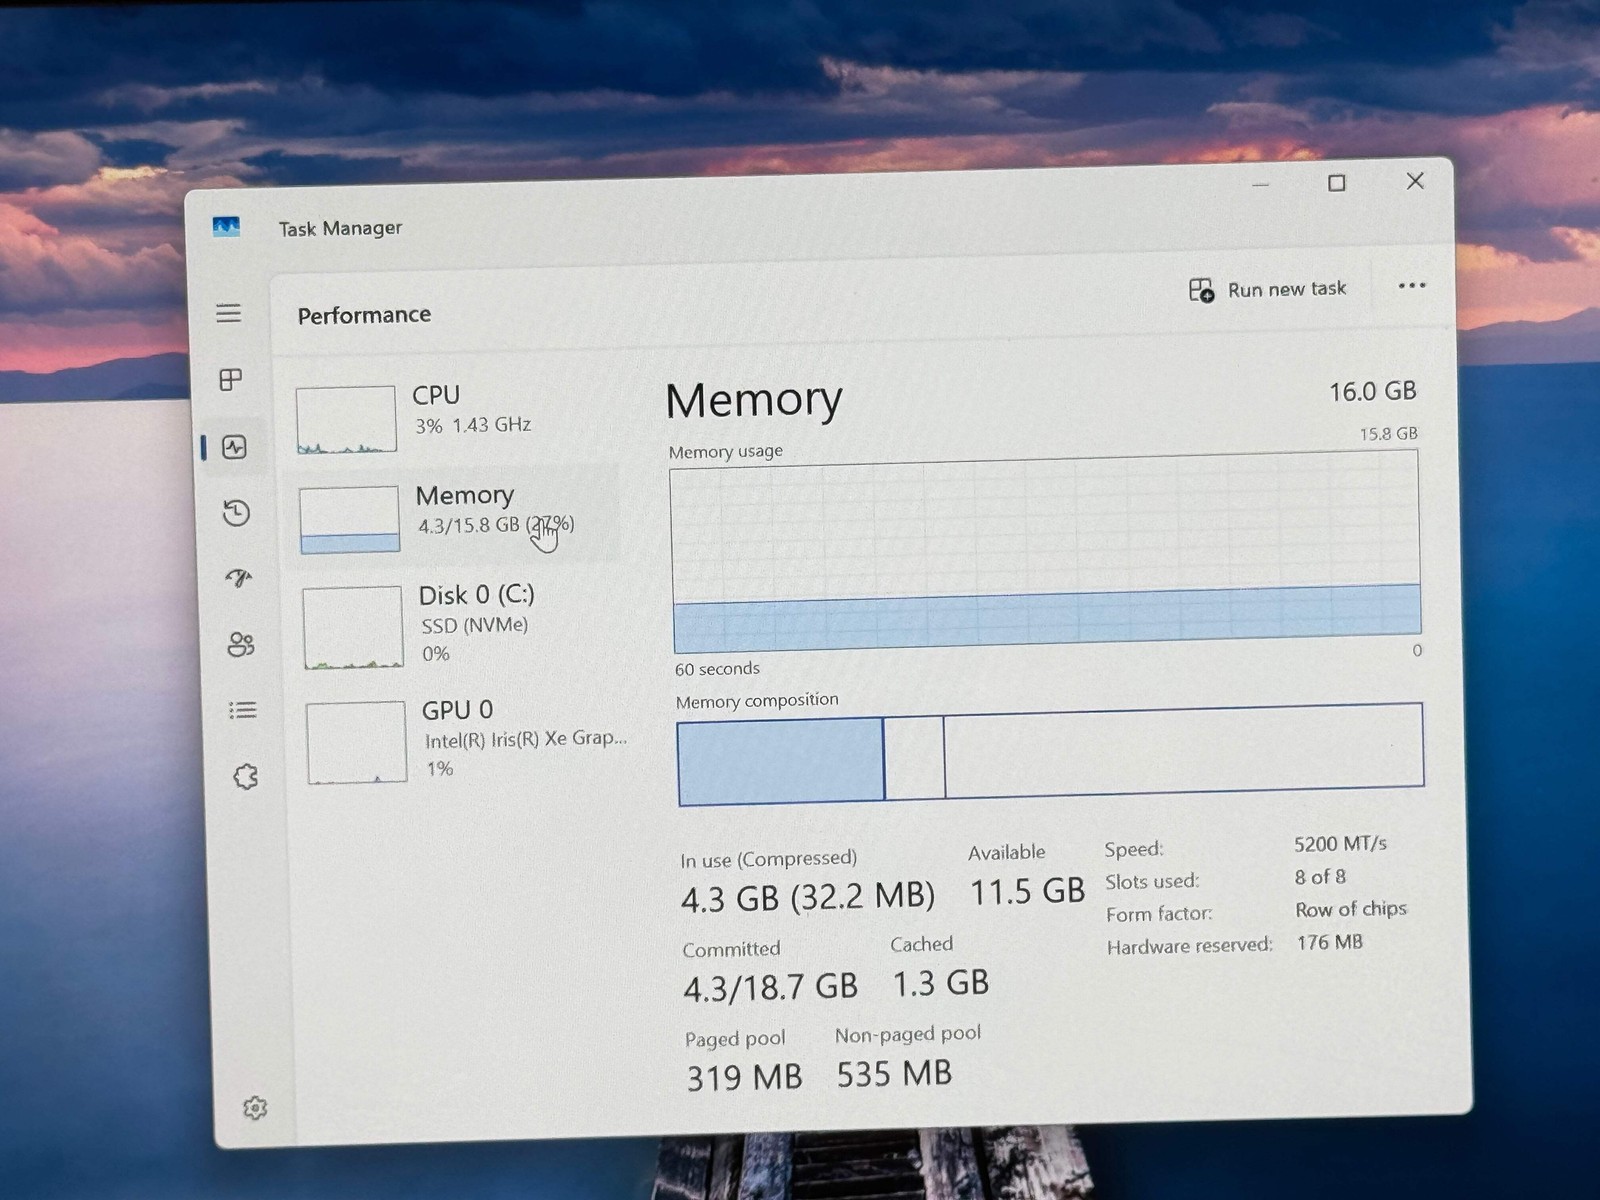This screenshot has height=1200, width=1600.
Task: Click the GPU 0 mini graph thumbnail
Action: tap(357, 743)
